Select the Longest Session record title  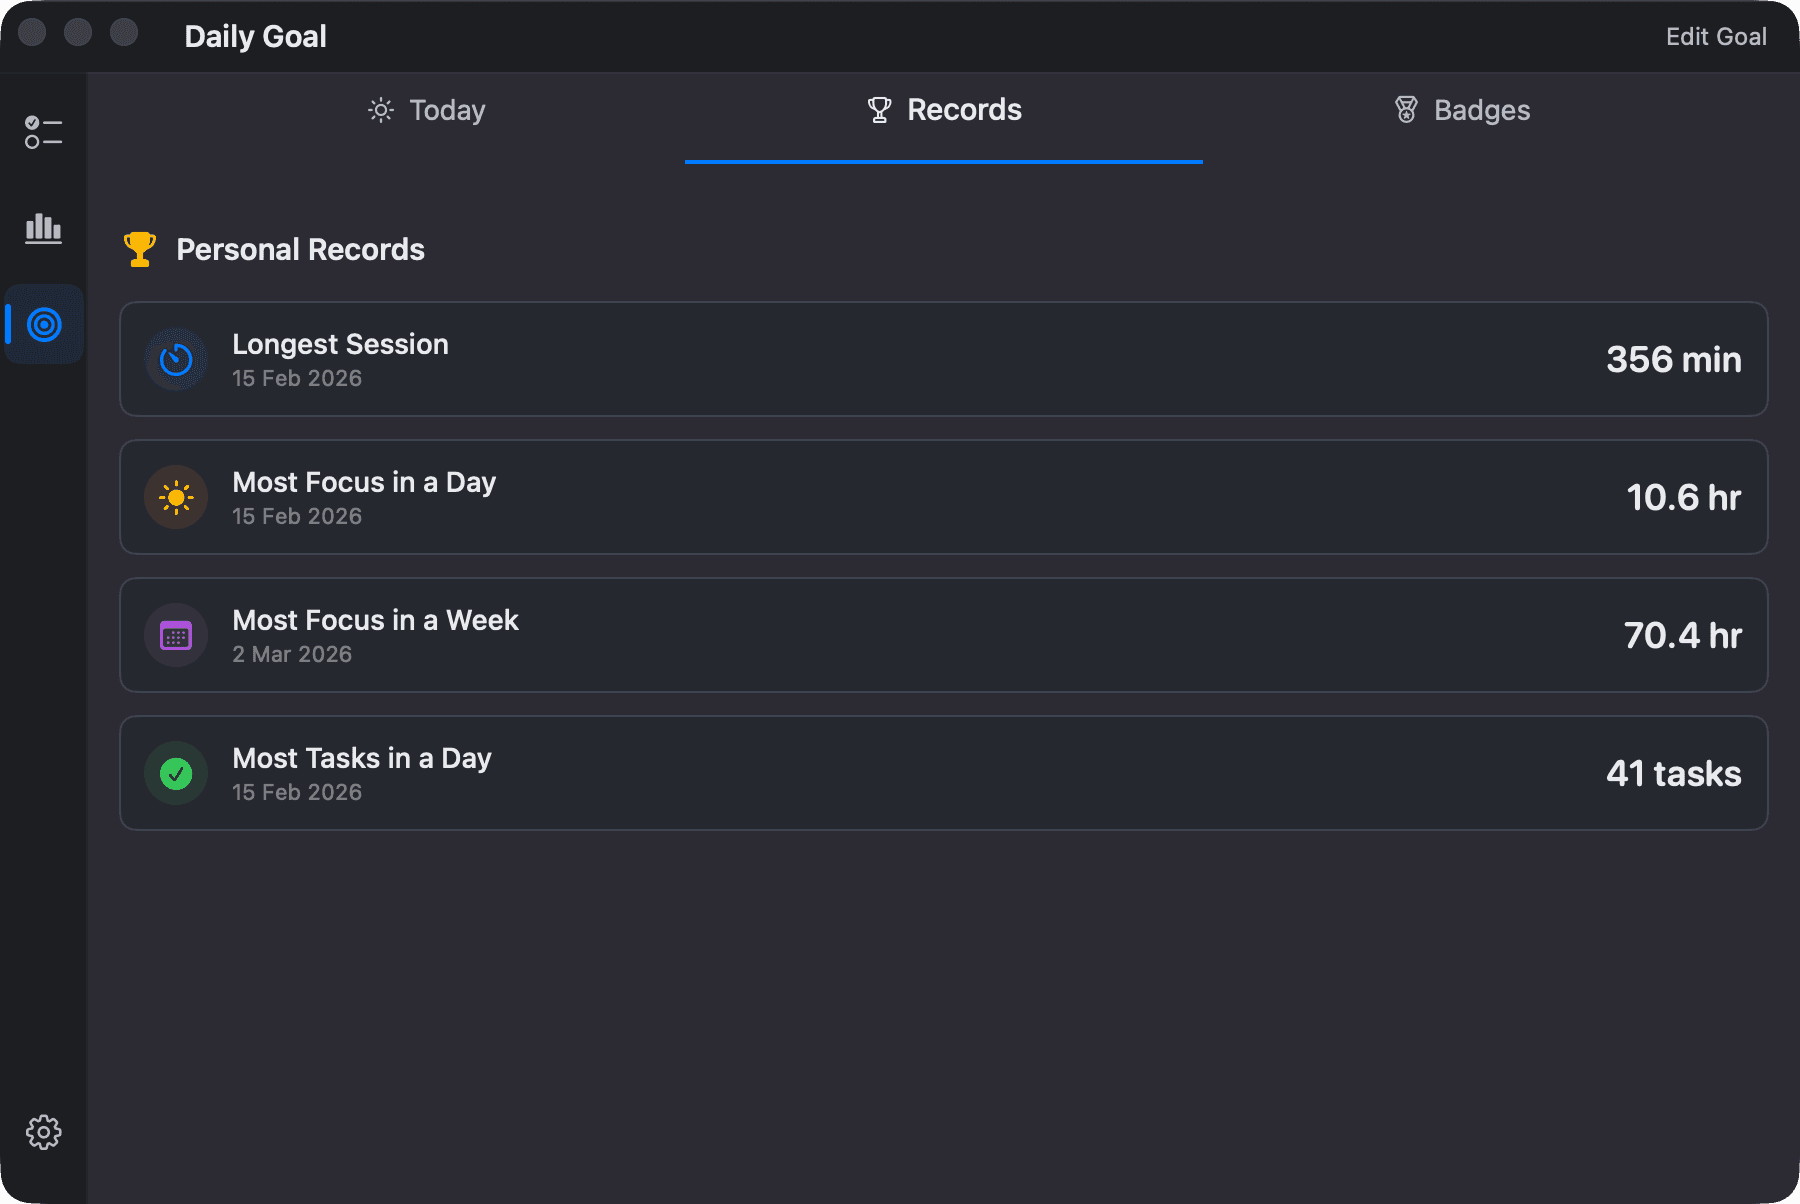[x=340, y=344]
